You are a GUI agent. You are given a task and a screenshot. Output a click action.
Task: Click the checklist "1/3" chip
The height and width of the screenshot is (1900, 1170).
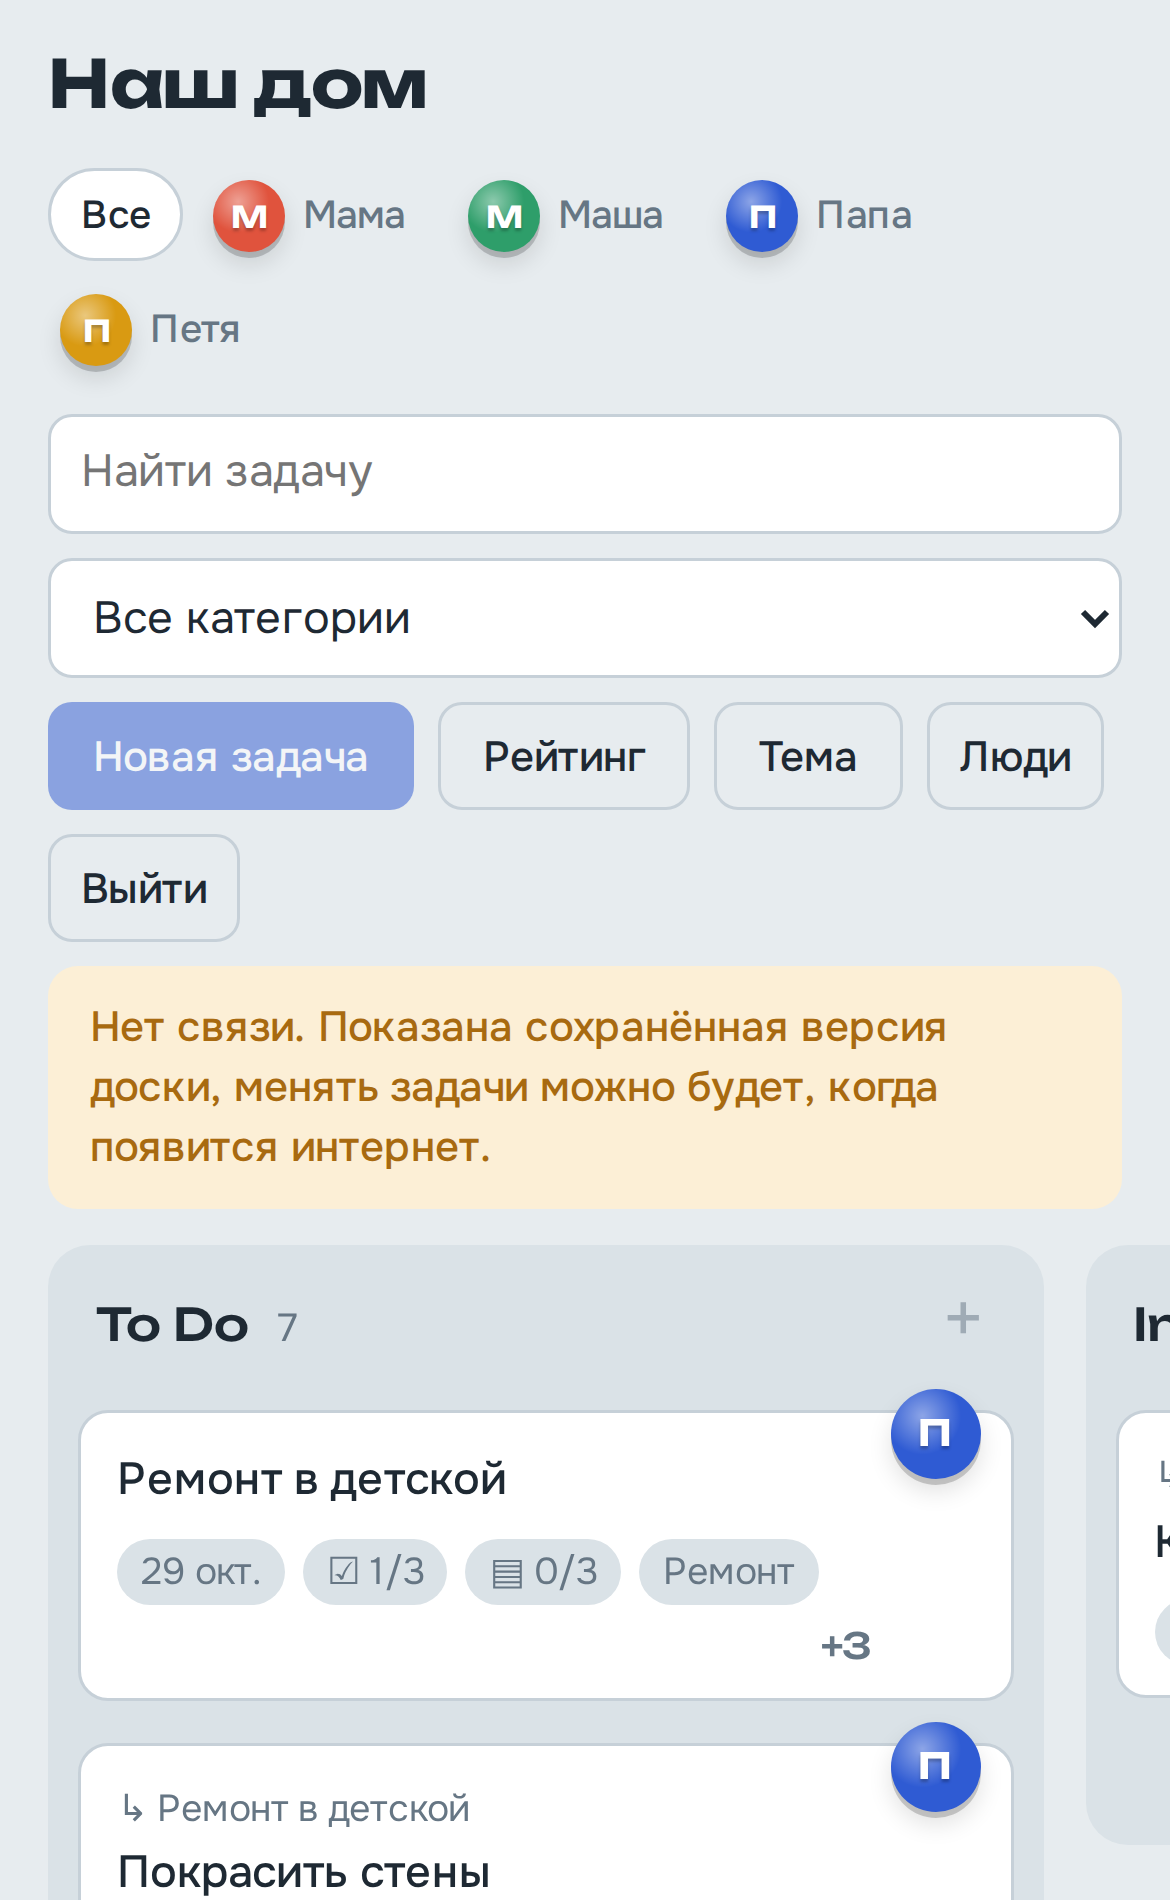pyautogui.click(x=375, y=1572)
